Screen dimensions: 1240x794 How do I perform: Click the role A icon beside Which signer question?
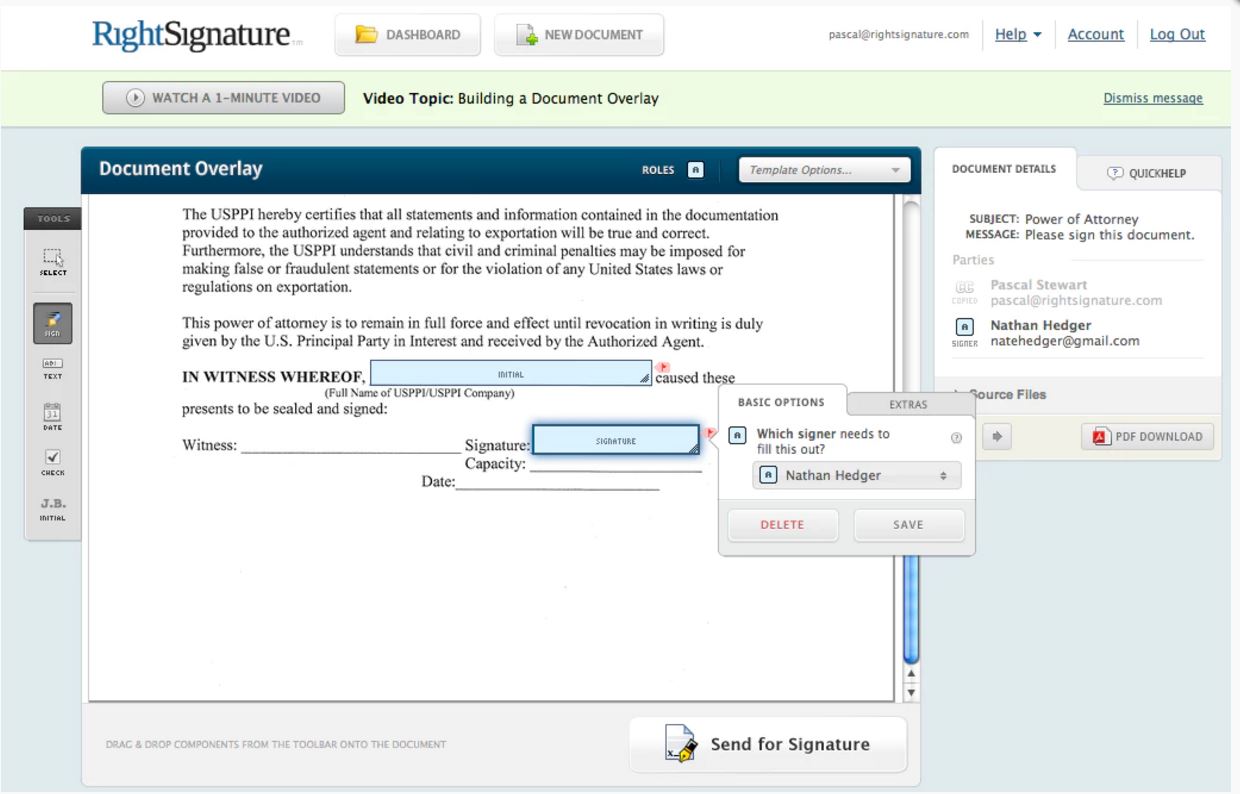point(737,436)
